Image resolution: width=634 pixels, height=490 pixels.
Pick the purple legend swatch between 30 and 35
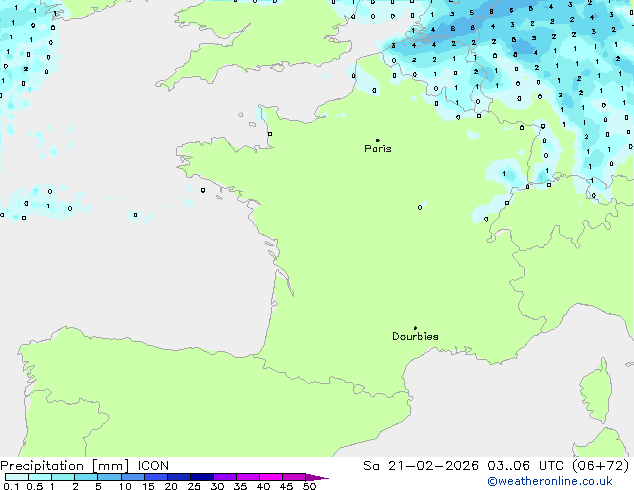[x=225, y=477]
